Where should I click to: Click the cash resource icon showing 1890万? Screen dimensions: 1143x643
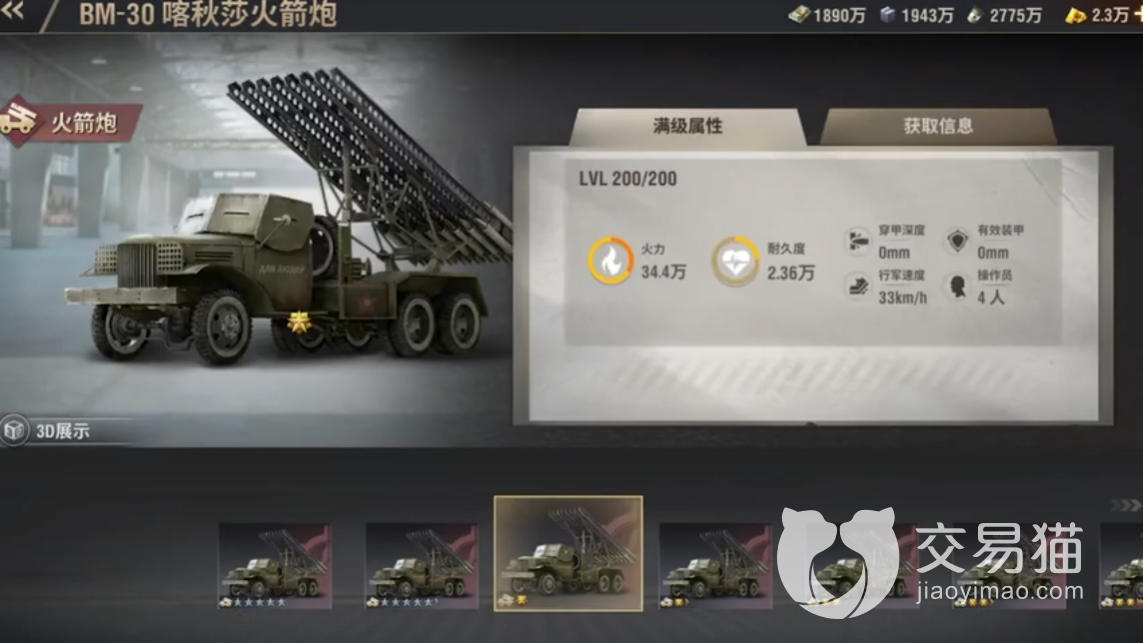click(x=800, y=15)
